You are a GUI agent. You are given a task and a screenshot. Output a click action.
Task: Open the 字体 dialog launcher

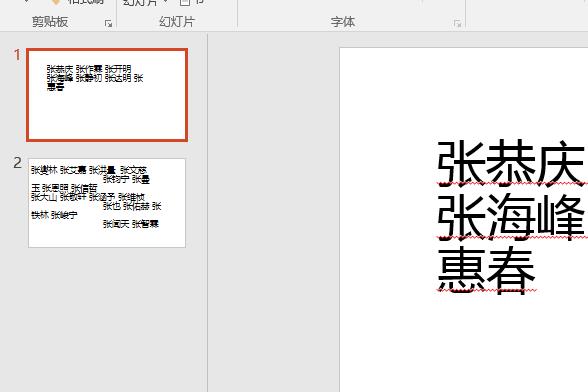point(457,24)
